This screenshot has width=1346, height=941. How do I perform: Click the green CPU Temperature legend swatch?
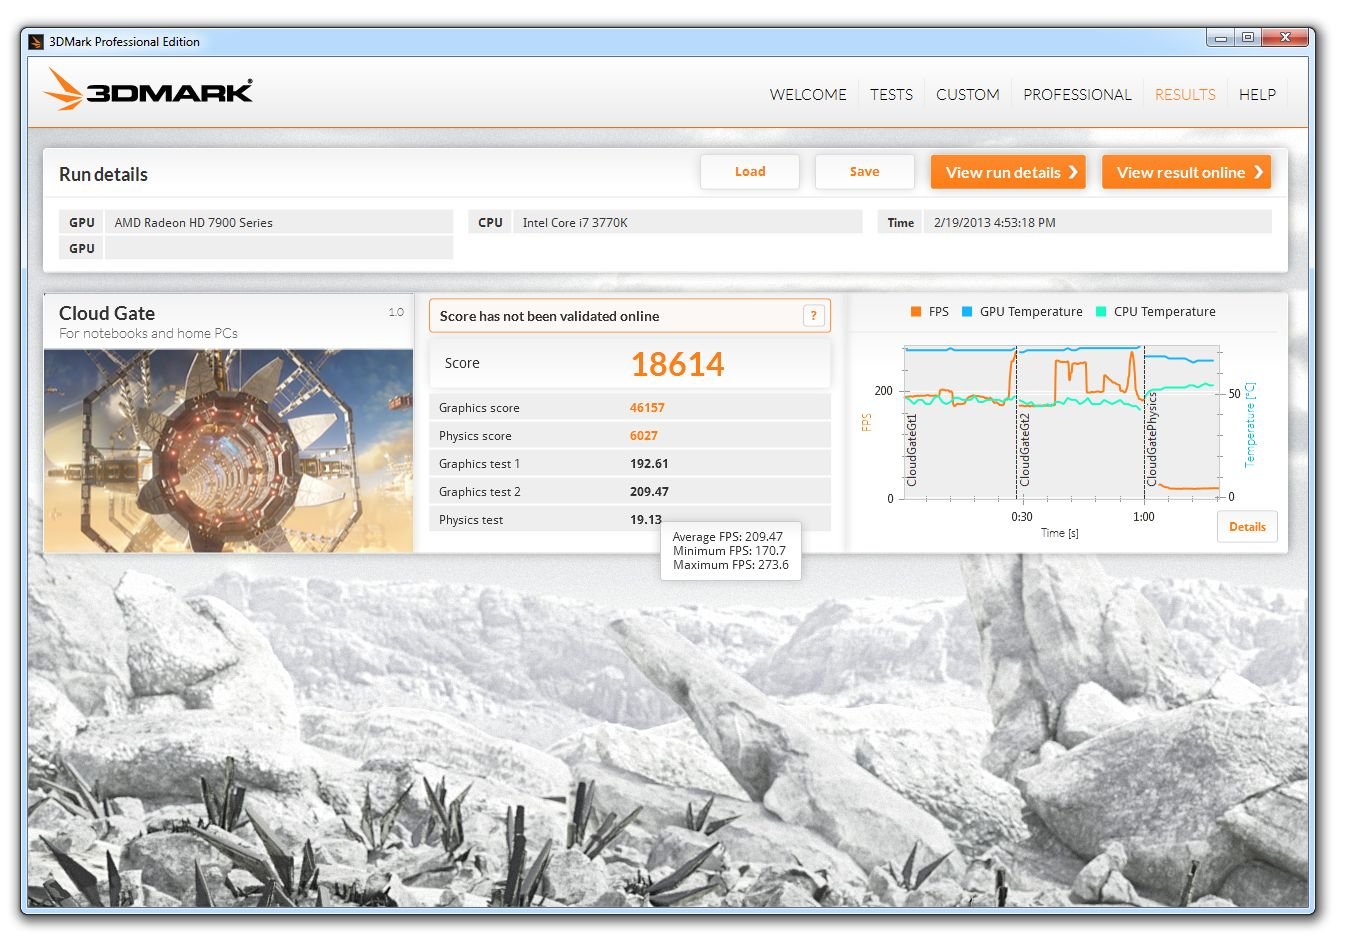point(1101,312)
